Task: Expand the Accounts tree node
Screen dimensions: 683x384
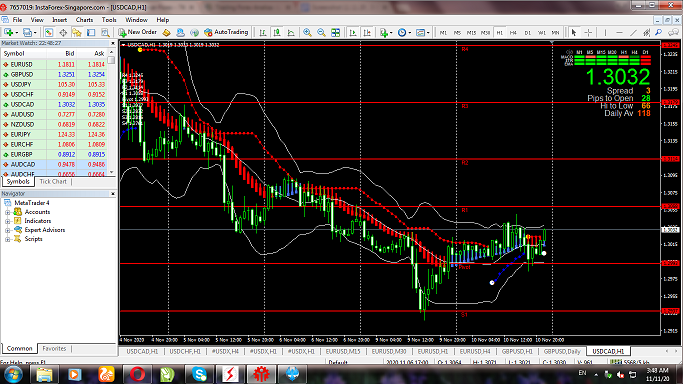Action: point(7,212)
